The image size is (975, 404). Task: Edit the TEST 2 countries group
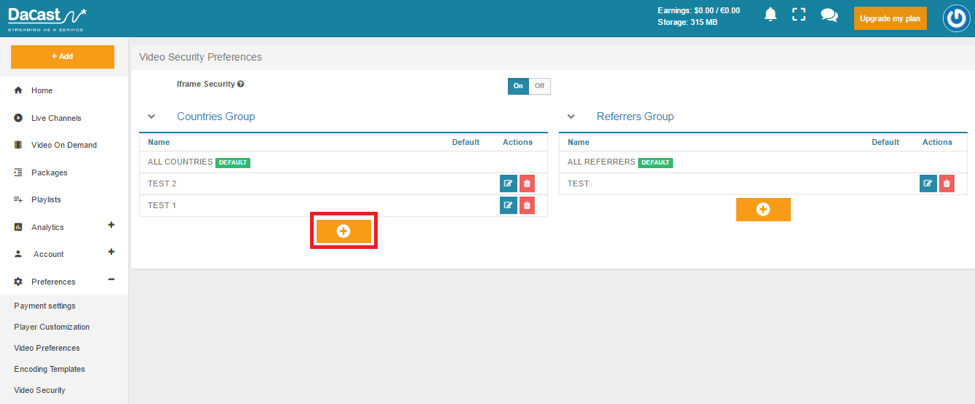click(x=509, y=183)
